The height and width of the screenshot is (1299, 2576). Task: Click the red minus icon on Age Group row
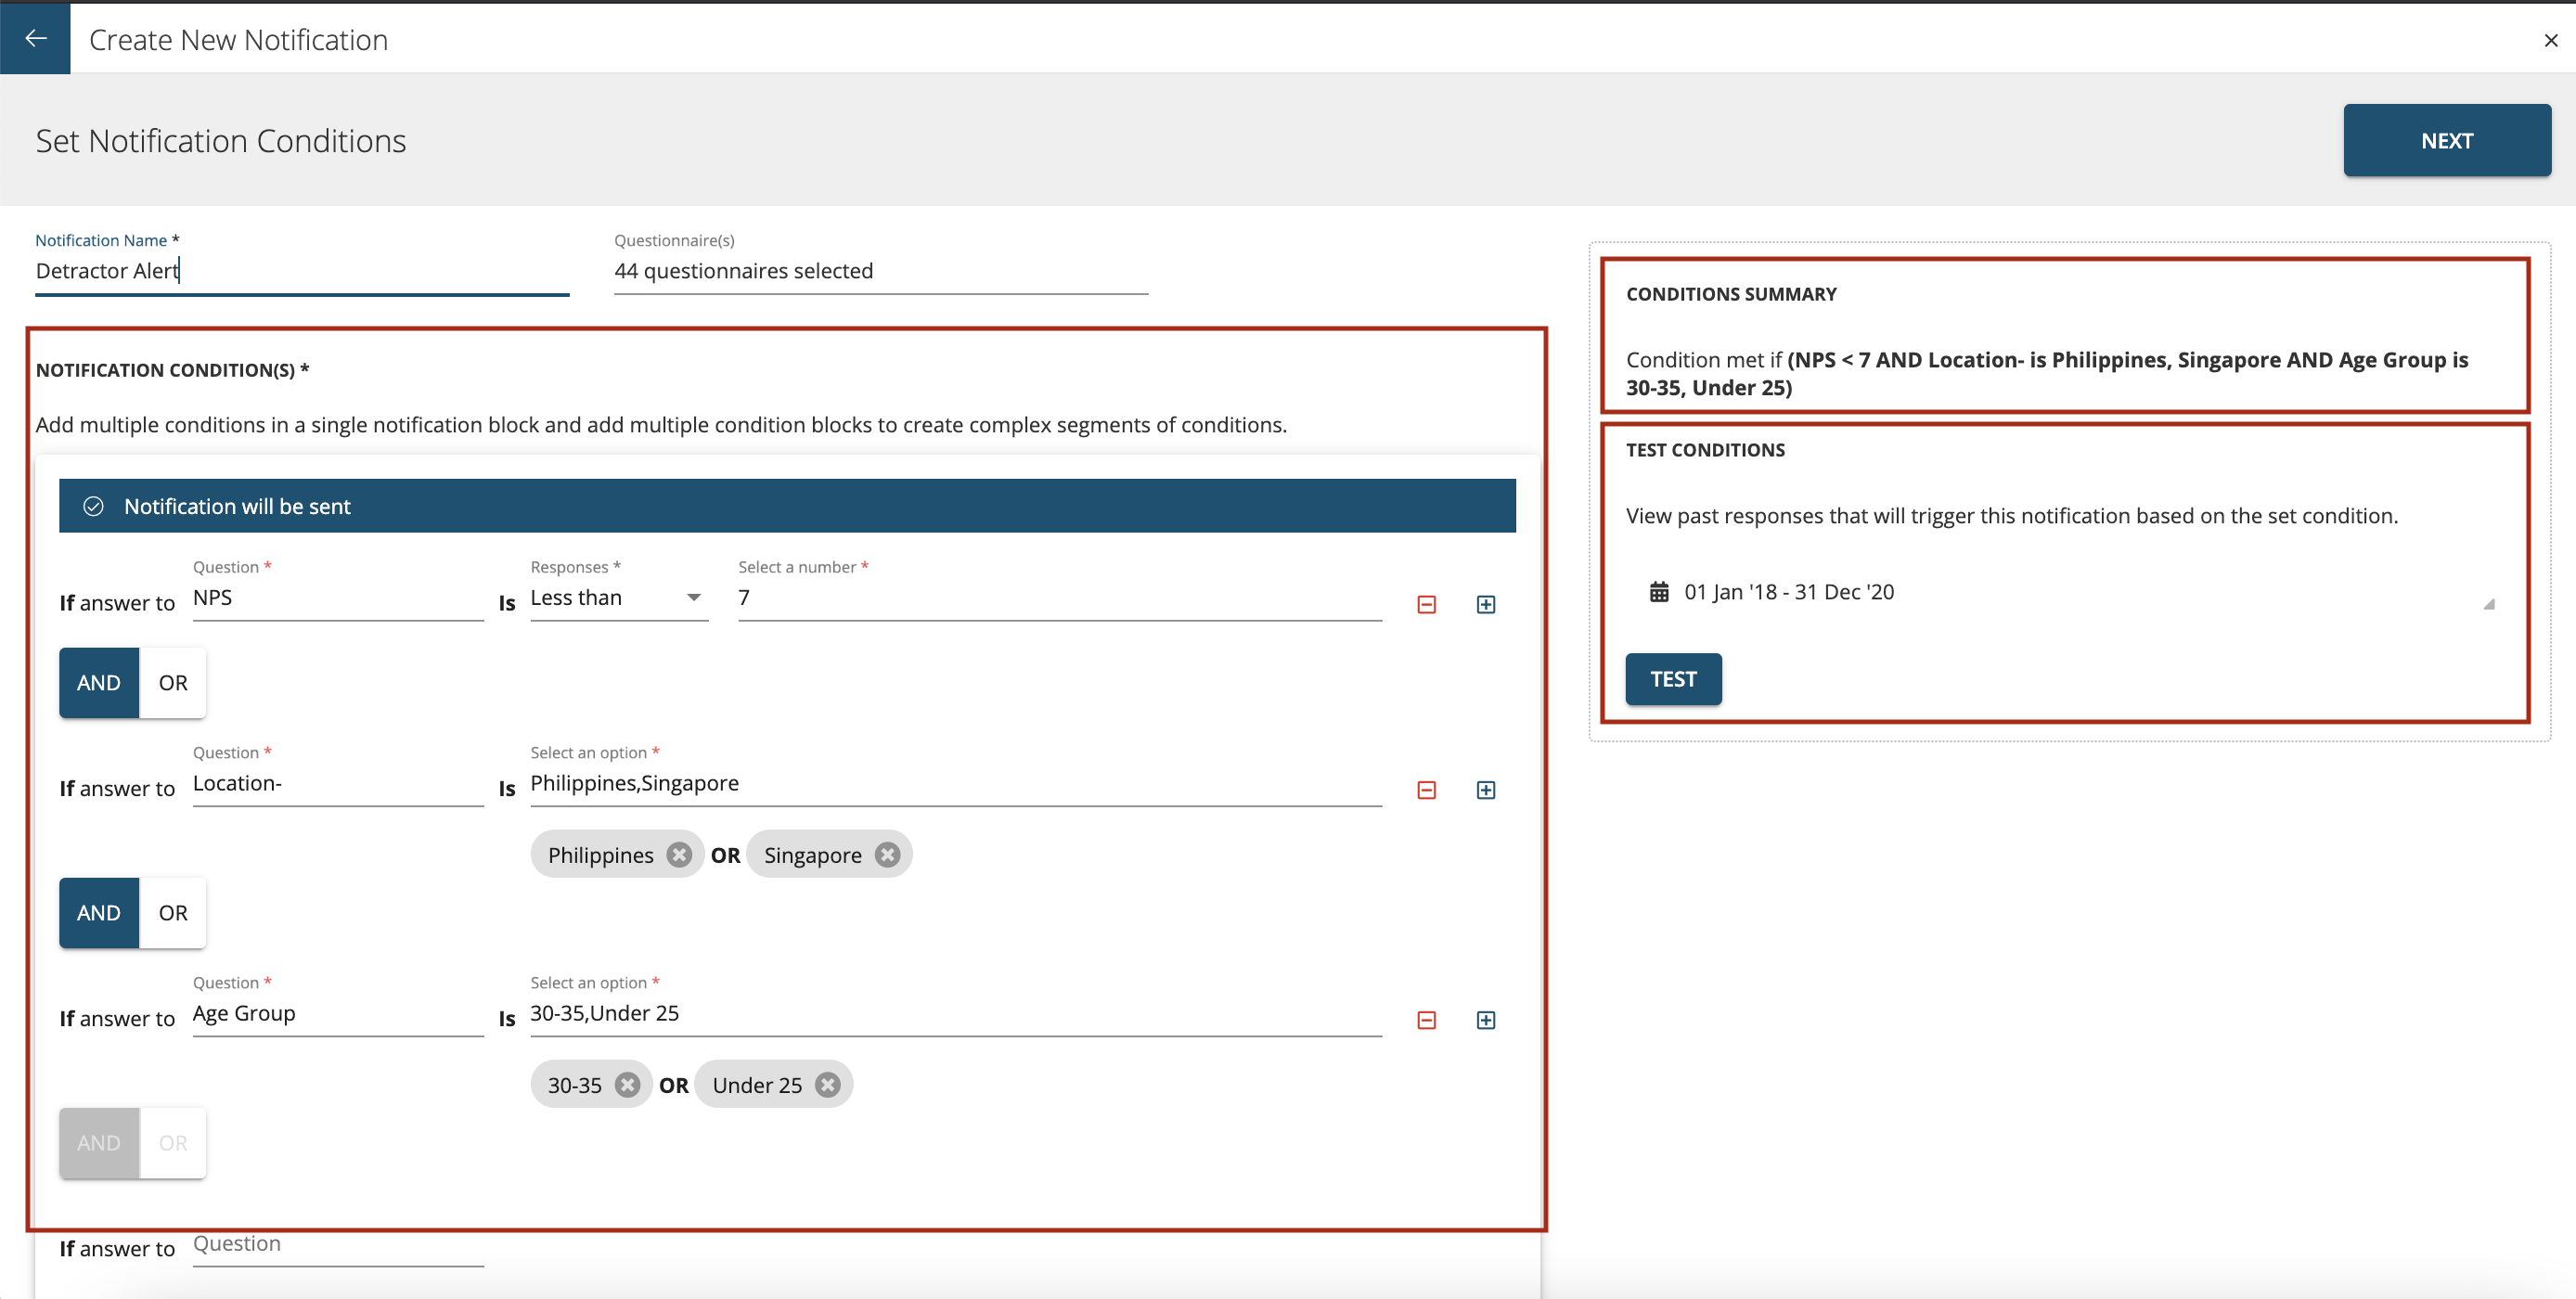pyautogui.click(x=1426, y=1019)
